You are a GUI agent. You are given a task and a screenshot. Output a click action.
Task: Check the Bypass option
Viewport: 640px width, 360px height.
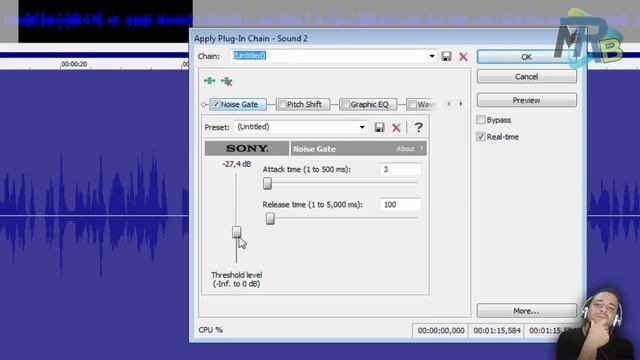pyautogui.click(x=481, y=120)
